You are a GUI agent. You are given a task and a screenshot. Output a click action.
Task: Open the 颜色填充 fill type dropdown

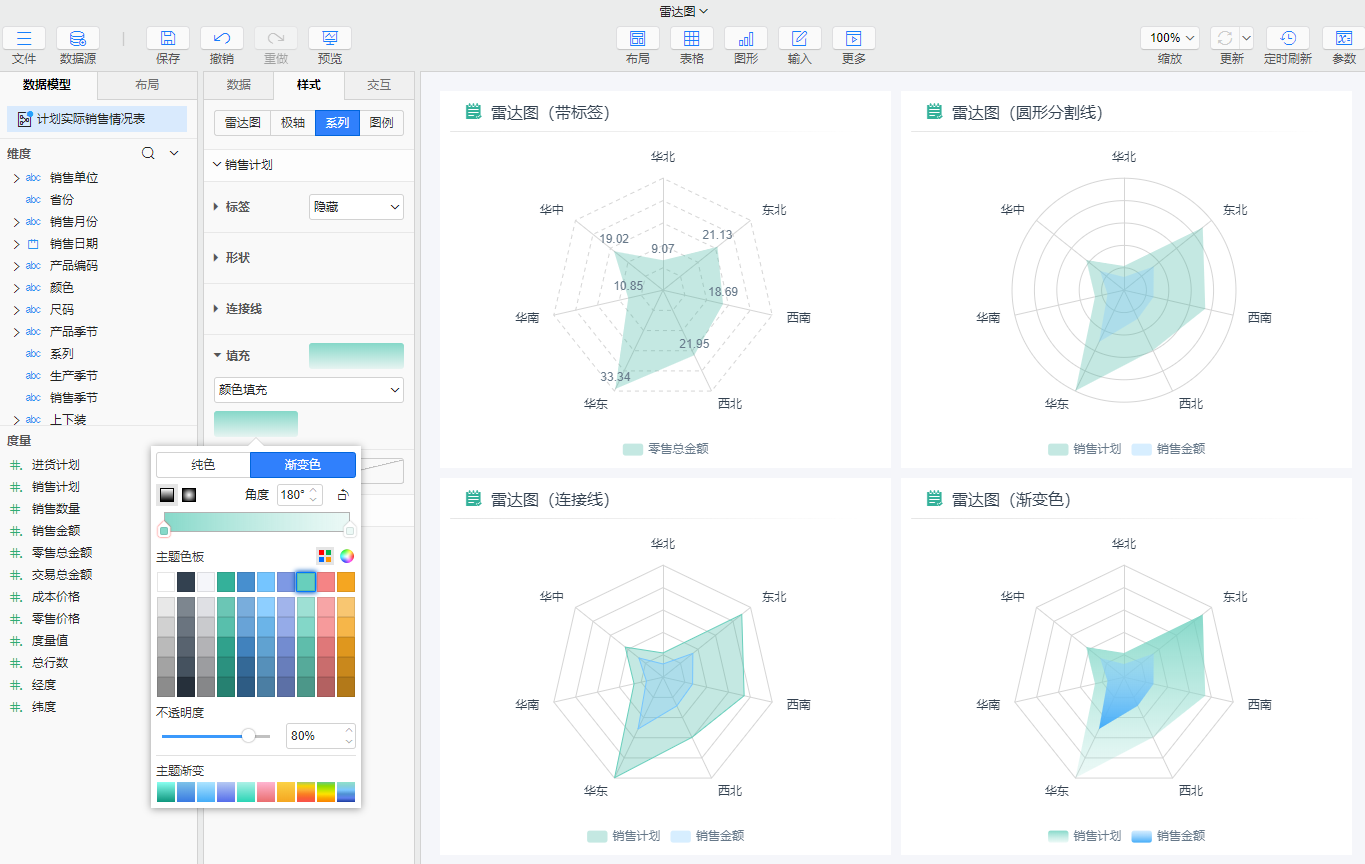tap(309, 389)
